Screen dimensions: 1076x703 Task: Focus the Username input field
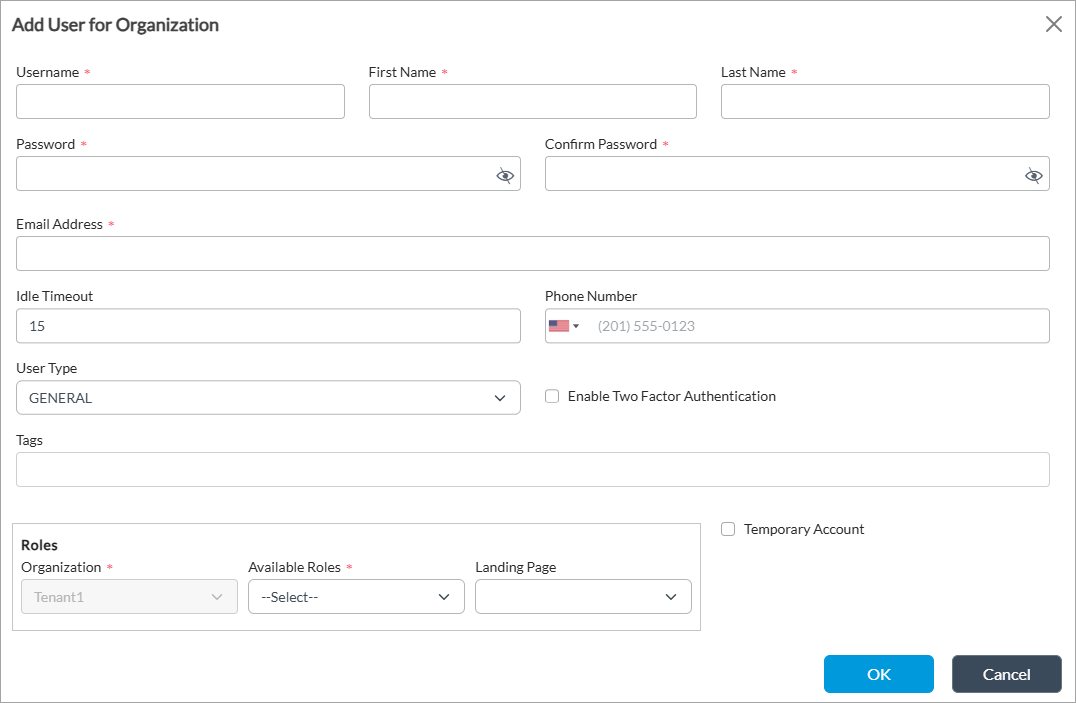point(180,102)
